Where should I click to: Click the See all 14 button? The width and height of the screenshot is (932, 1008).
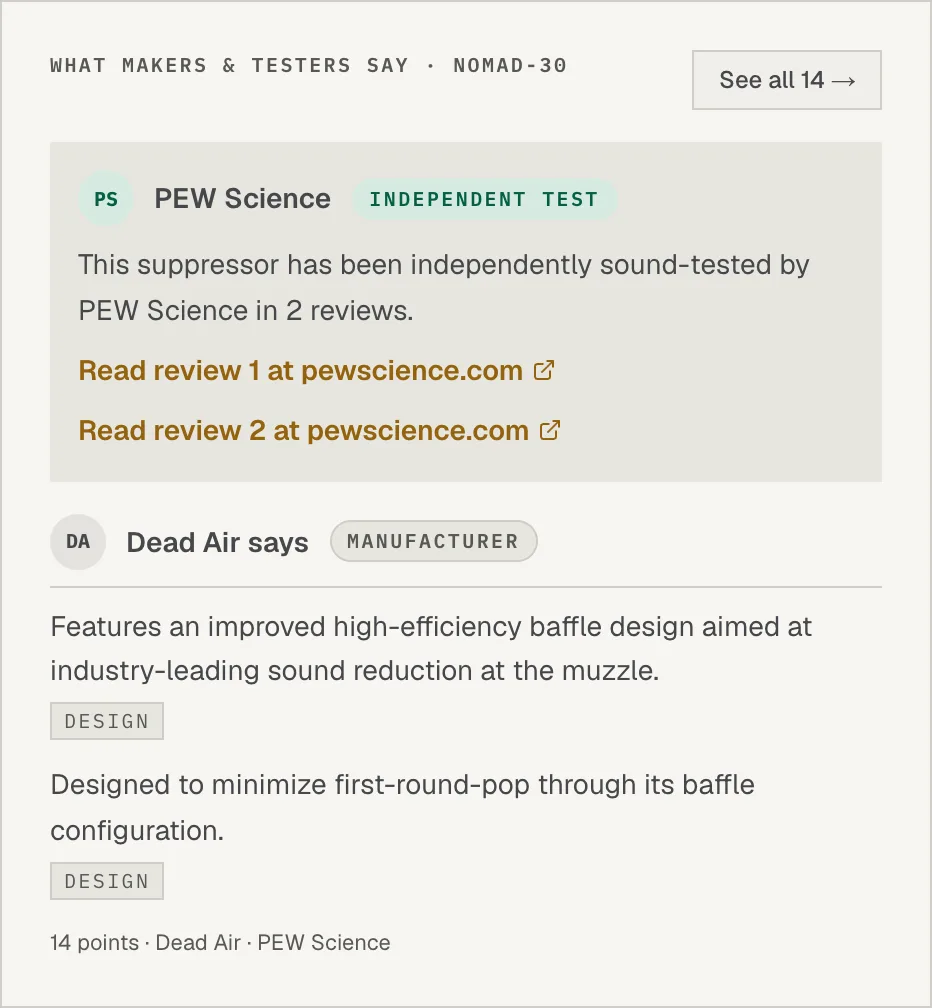pyautogui.click(x=786, y=80)
